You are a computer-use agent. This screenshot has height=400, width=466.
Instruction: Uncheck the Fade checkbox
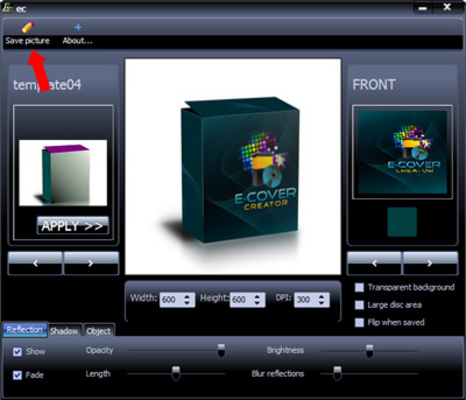17,375
